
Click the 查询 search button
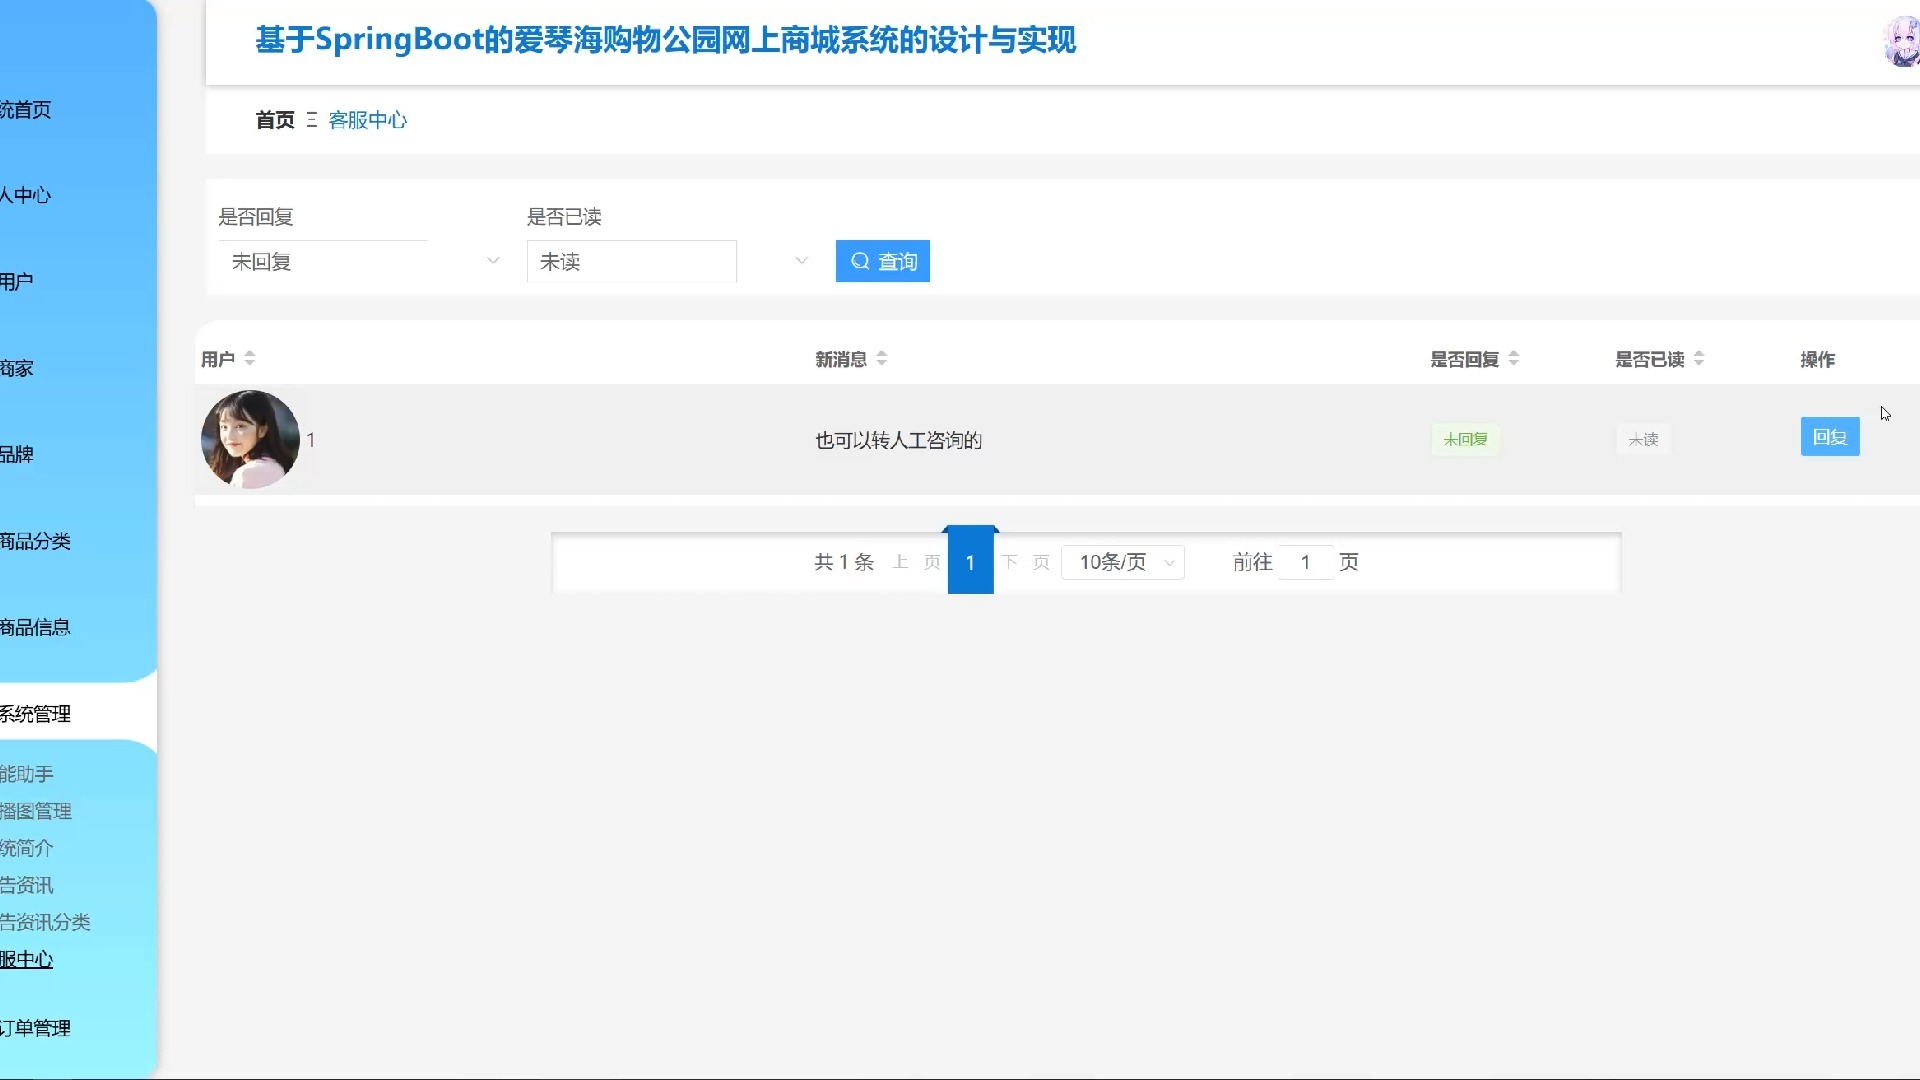pyautogui.click(x=883, y=261)
